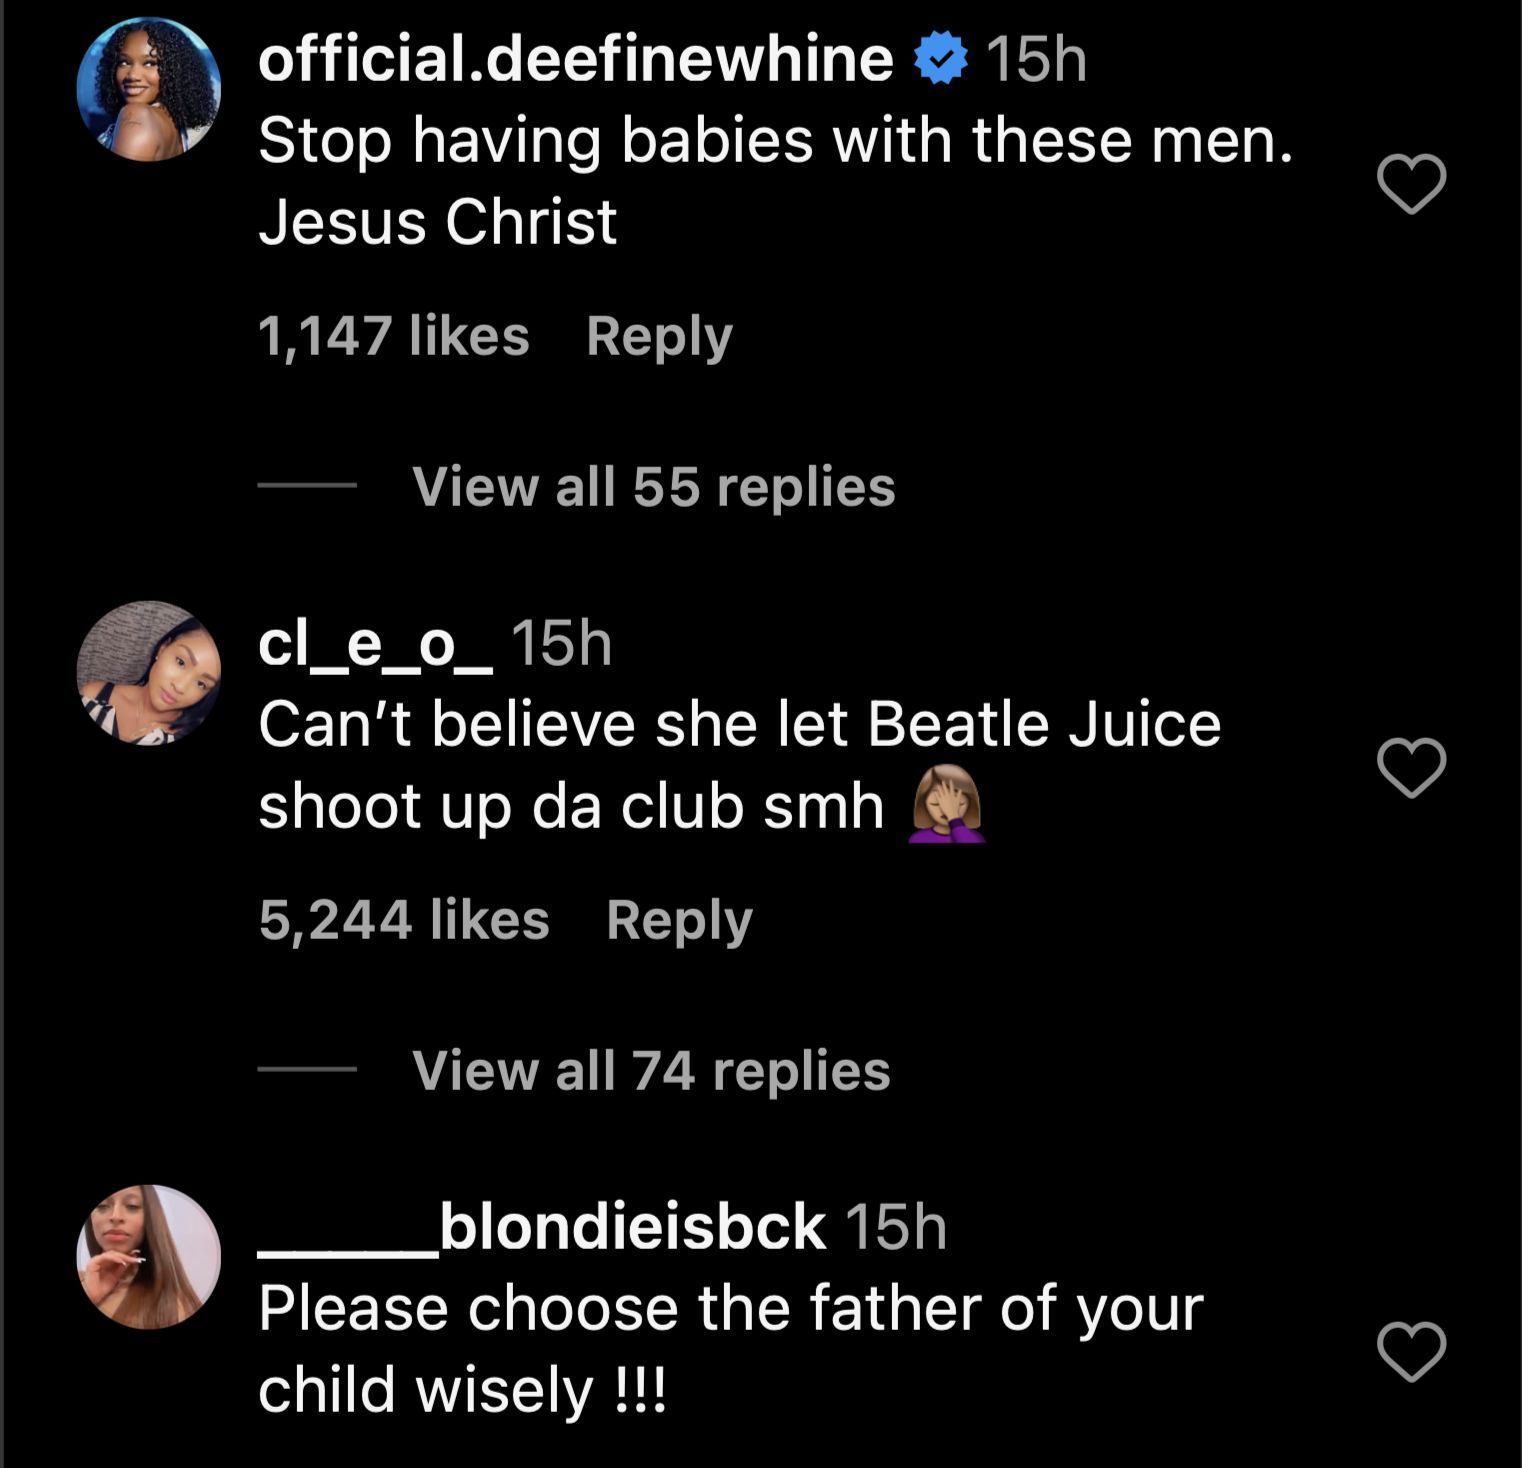Open official.deefinewhine's profile picture
This screenshot has width=1522, height=1468.
point(149,89)
